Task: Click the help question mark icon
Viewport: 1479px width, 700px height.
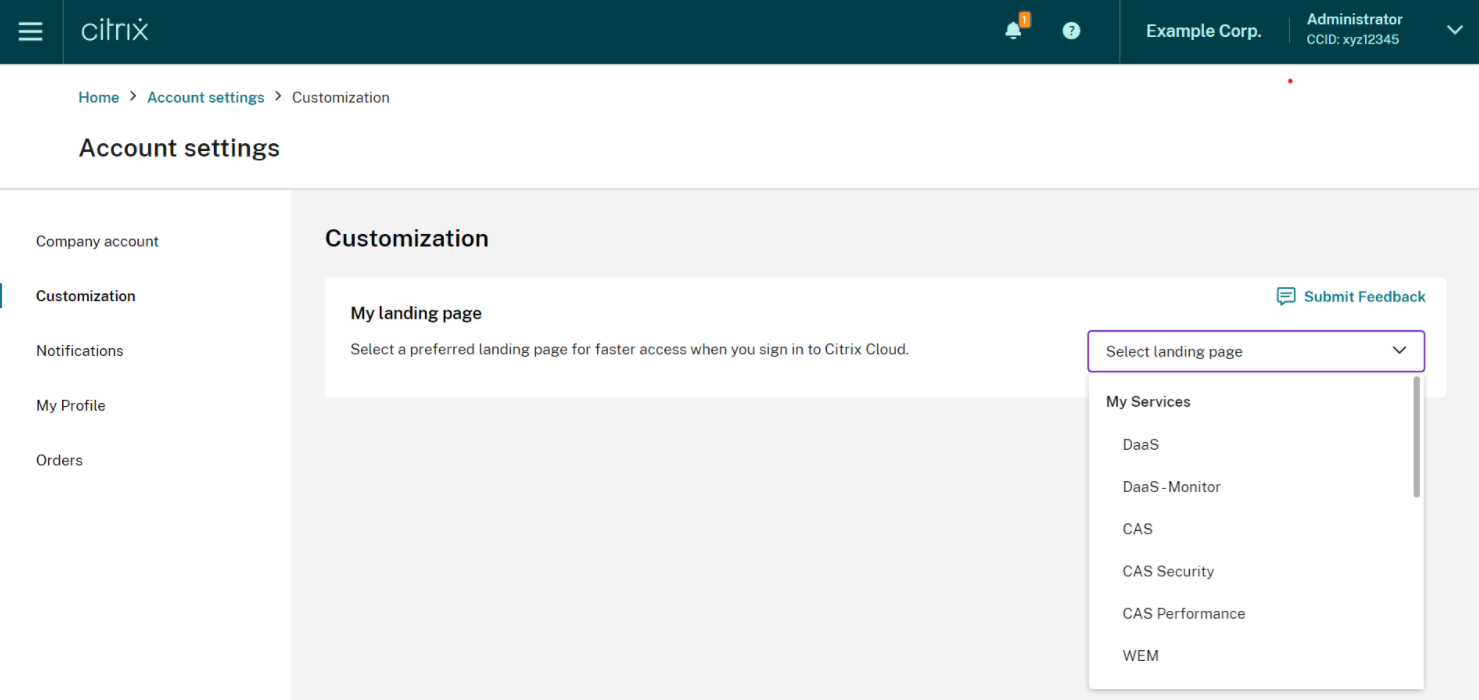Action: (1071, 31)
